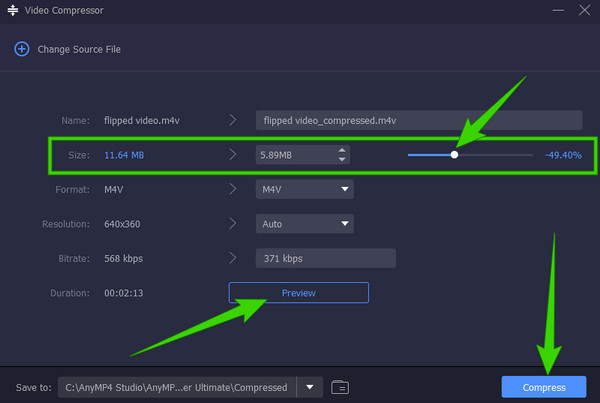Decrease output size with down stepper arrow
Image resolution: width=600 pixels, height=403 pixels.
[342, 159]
